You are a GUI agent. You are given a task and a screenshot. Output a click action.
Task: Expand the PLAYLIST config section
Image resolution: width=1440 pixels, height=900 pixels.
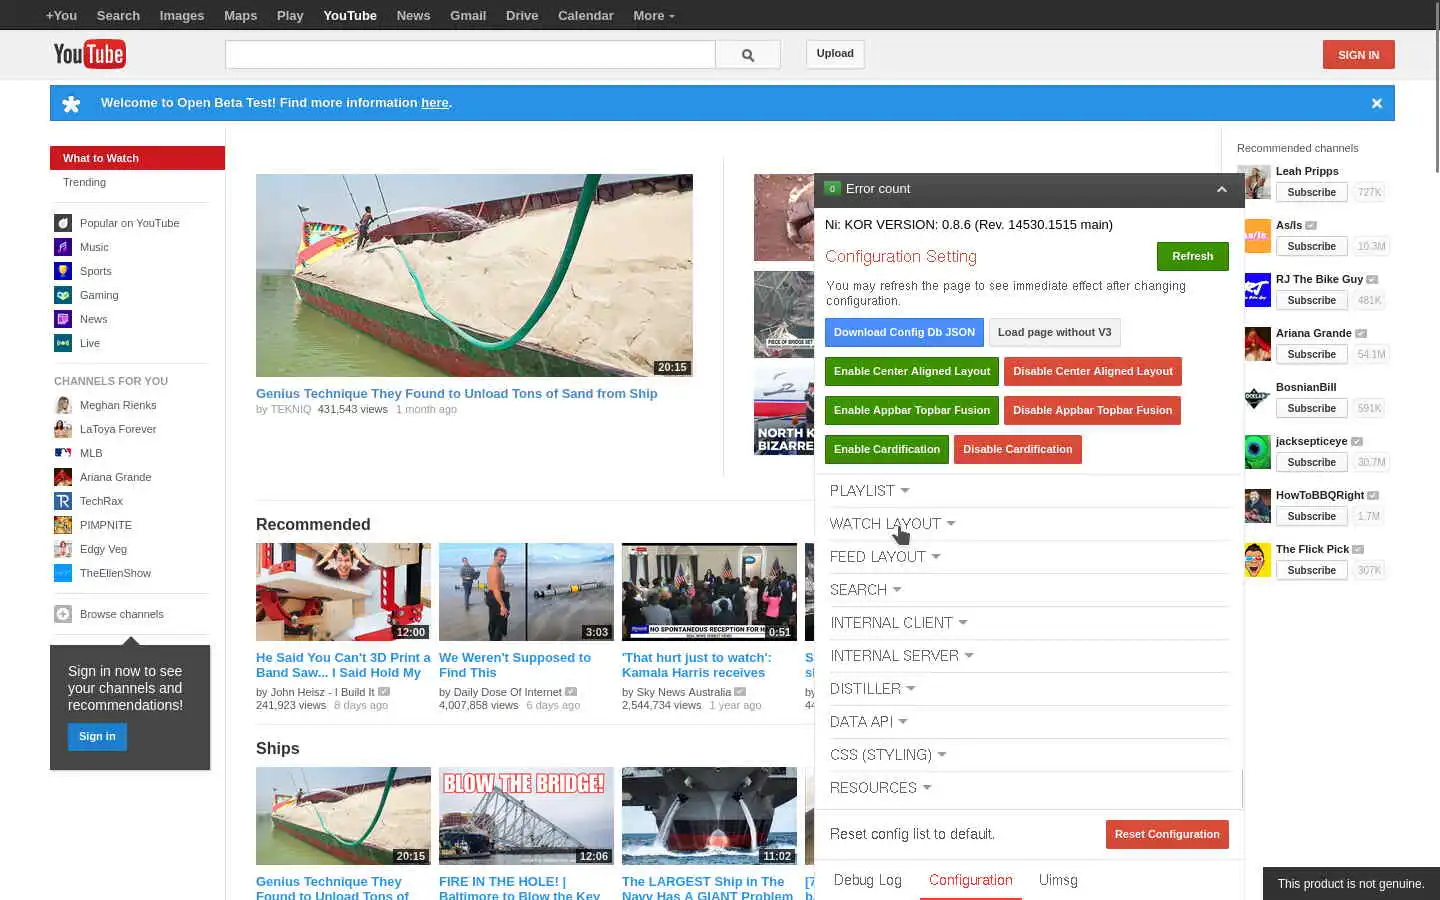(869, 490)
